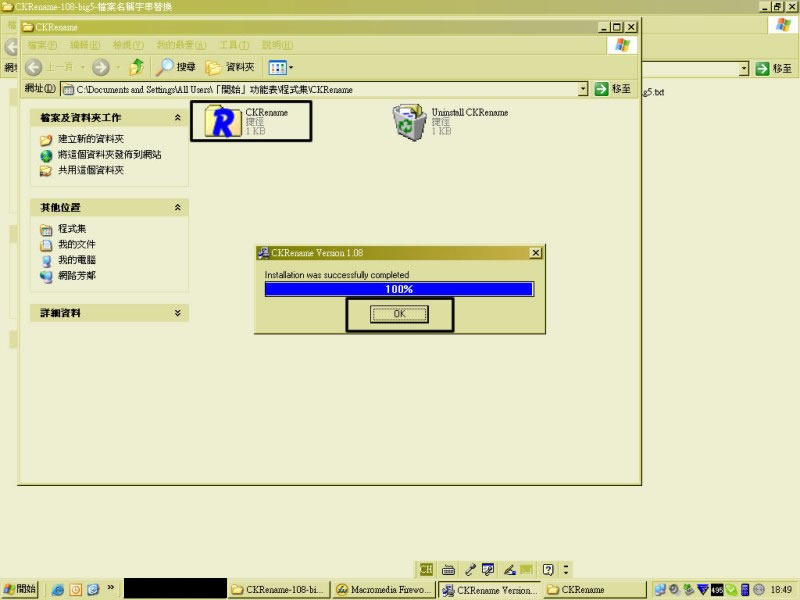This screenshot has width=800, height=600.
Task: Click OK in the installation dialog
Action: [x=399, y=314]
